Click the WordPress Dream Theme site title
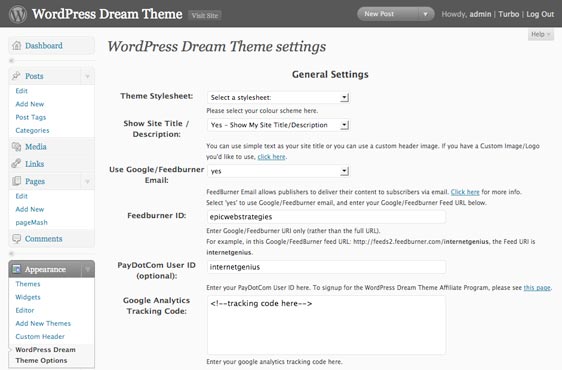This screenshot has width=562, height=370. [107, 14]
